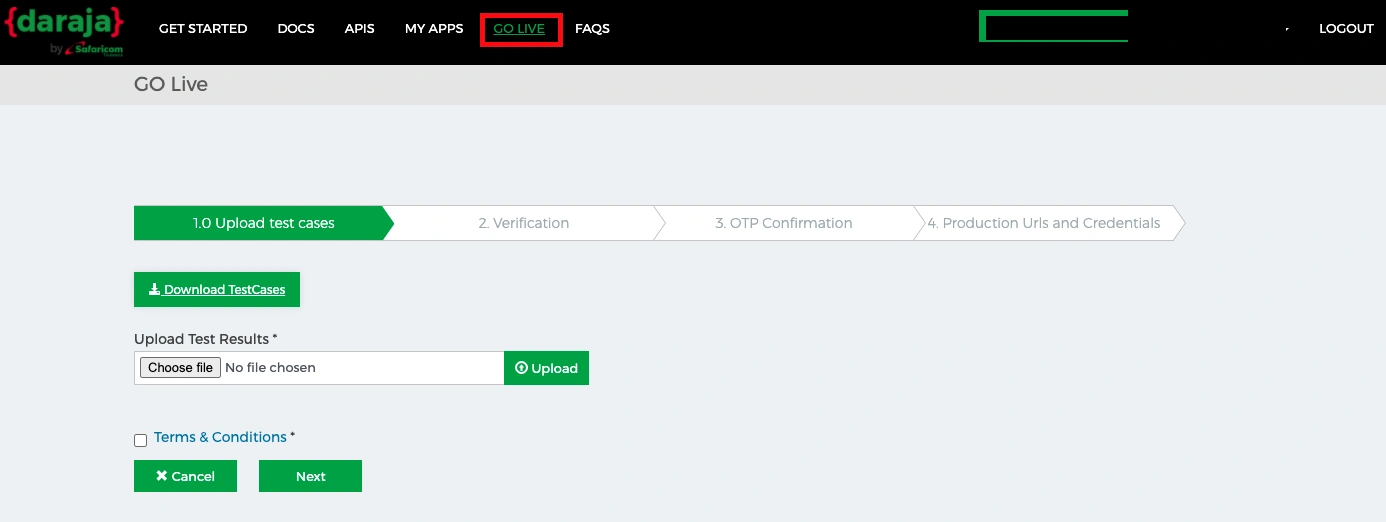
Task: Open the Terms & Conditions link
Action: [x=220, y=437]
